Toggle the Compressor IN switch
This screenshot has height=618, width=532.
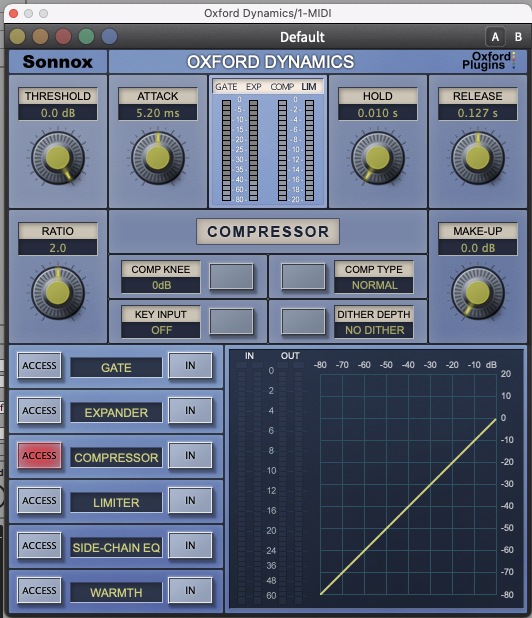190,455
